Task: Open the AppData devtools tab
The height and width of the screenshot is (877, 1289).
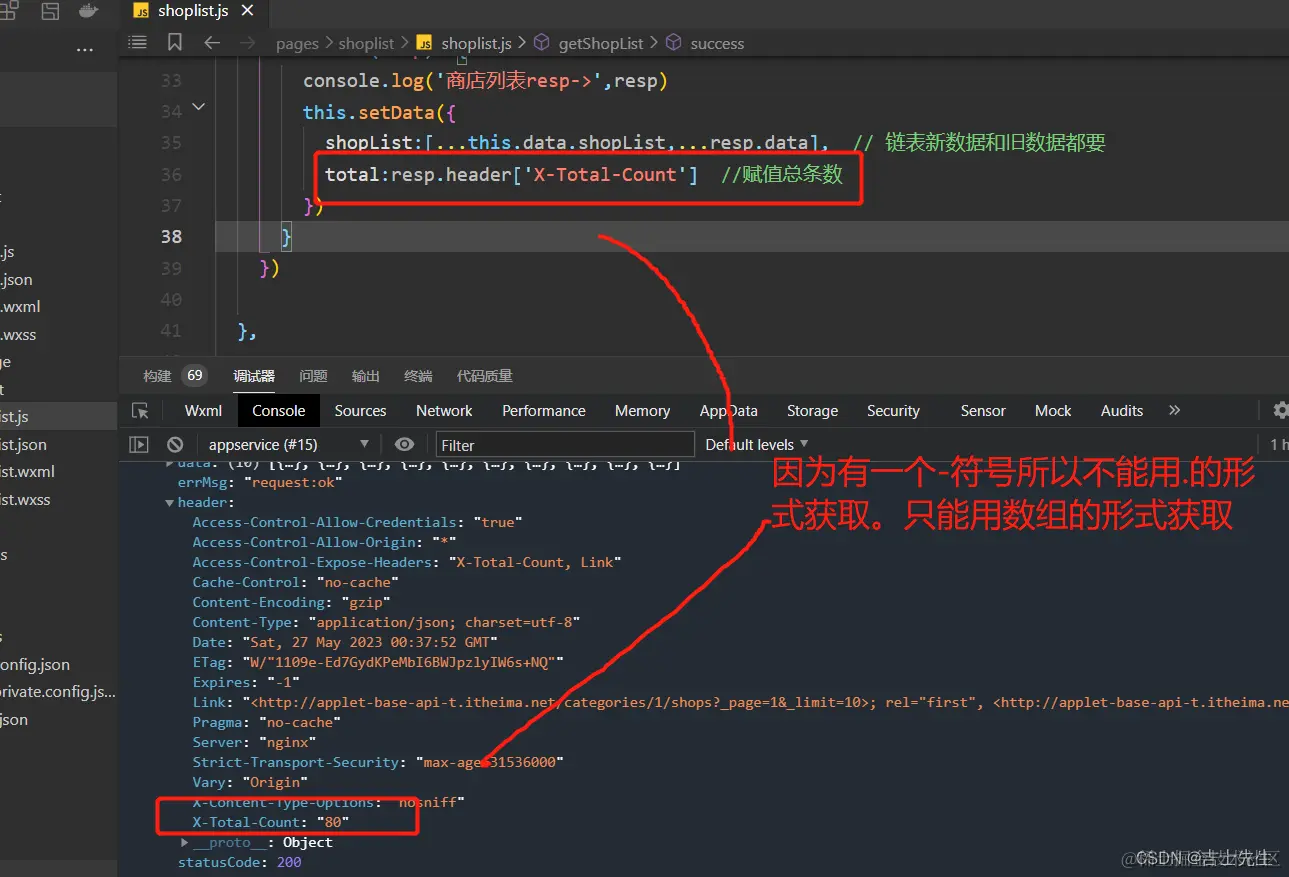Action: [x=728, y=411]
